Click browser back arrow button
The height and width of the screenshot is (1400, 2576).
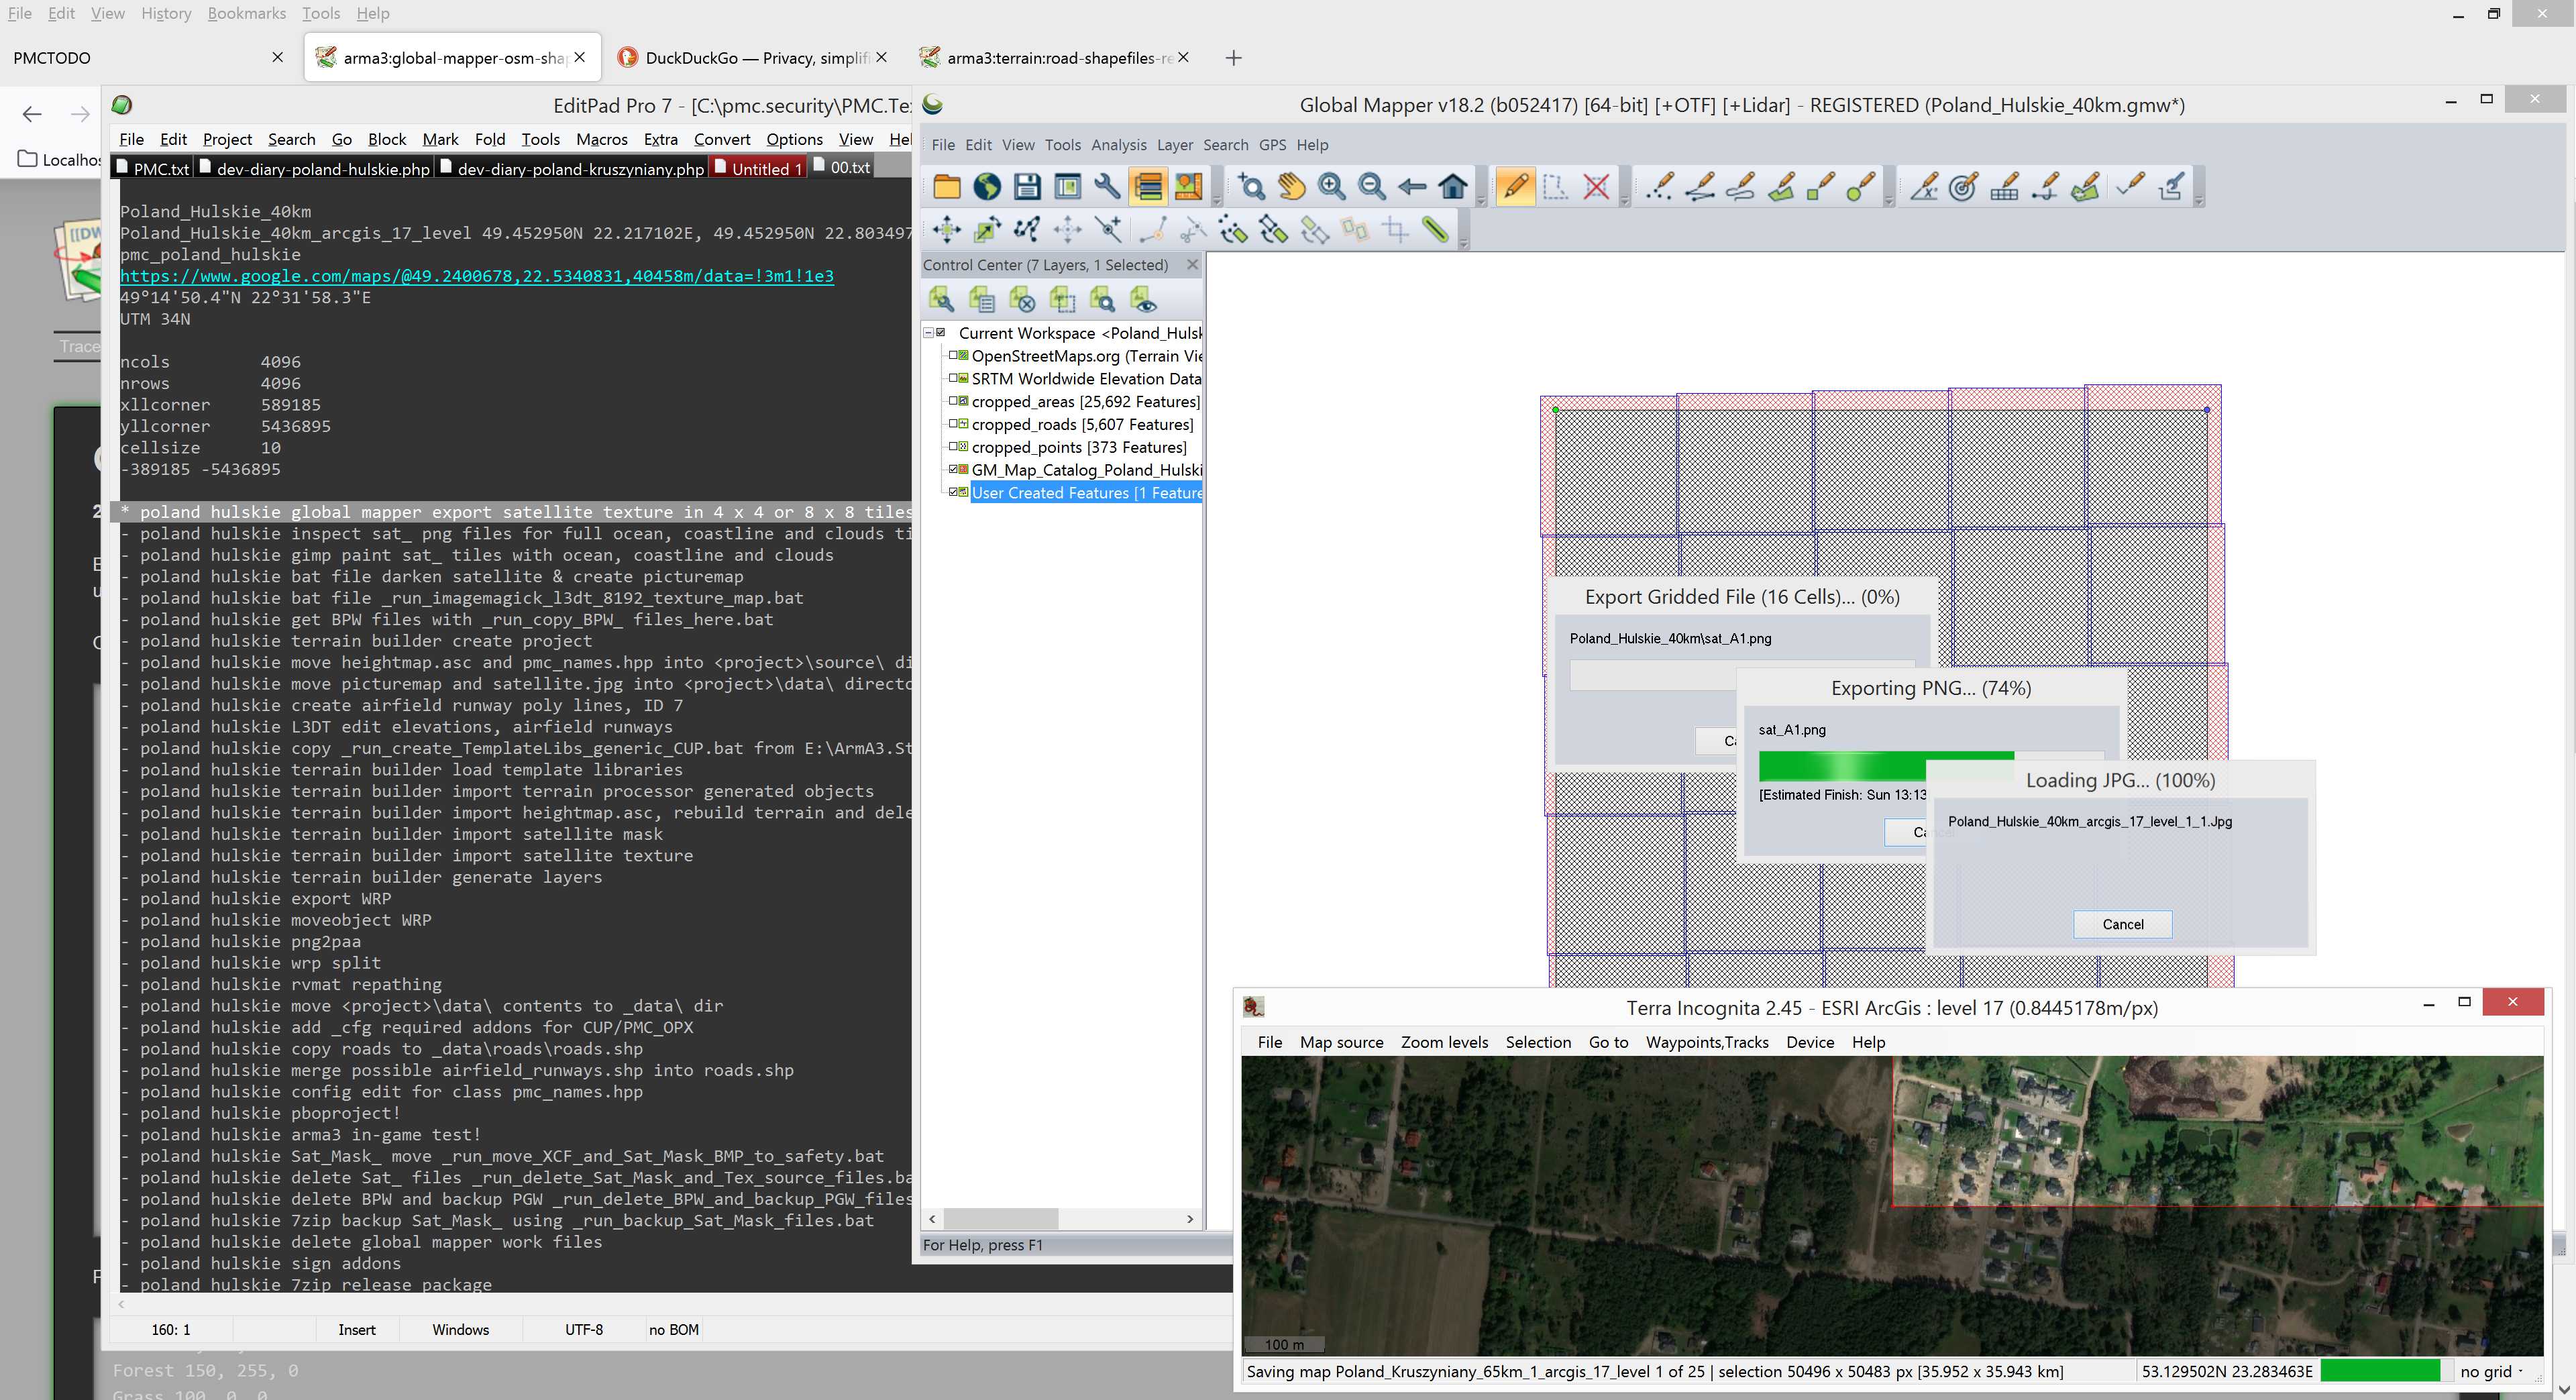[x=32, y=114]
